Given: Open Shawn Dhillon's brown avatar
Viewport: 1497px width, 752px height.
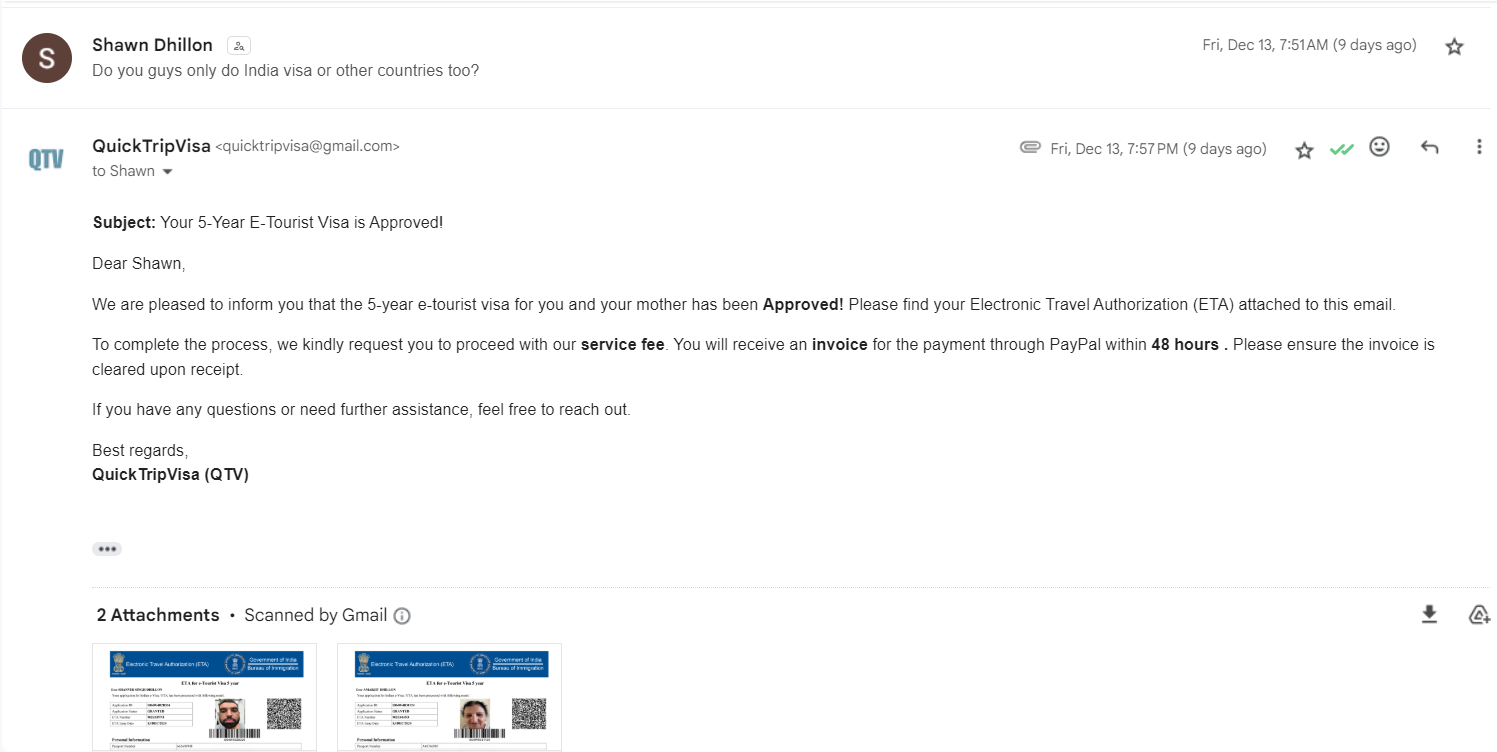Looking at the screenshot, I should coord(46,58).
